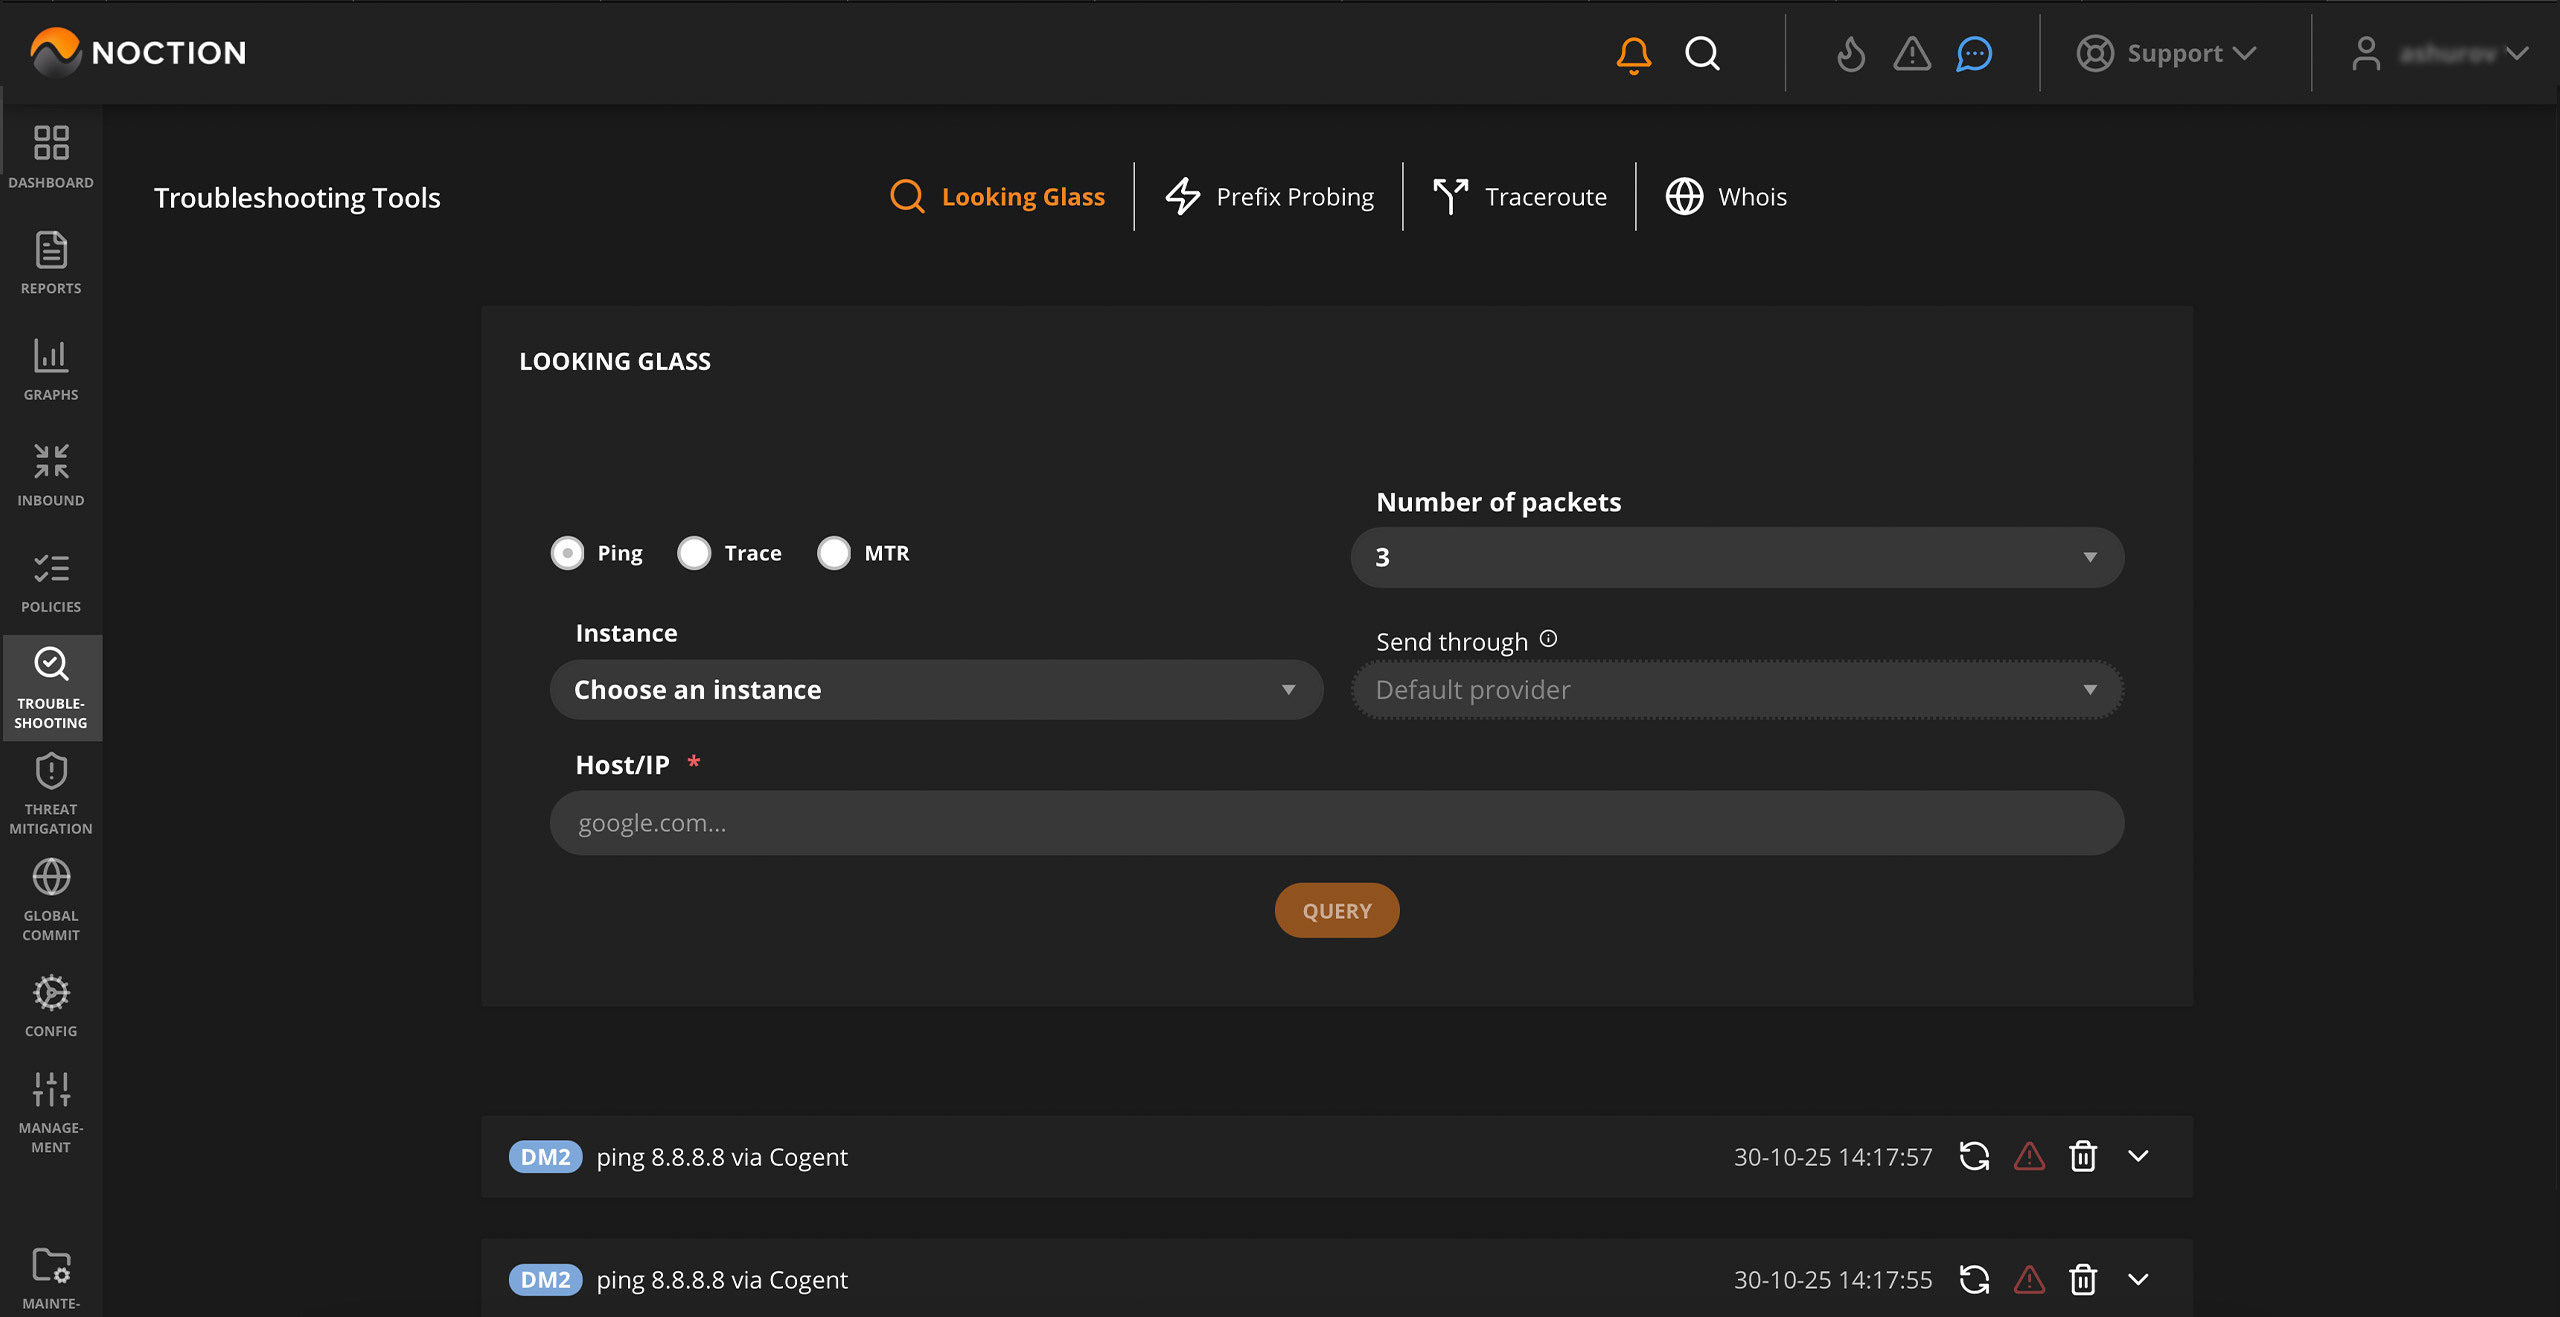Select the Ping radio button
2560x1317 pixels.
(x=567, y=553)
